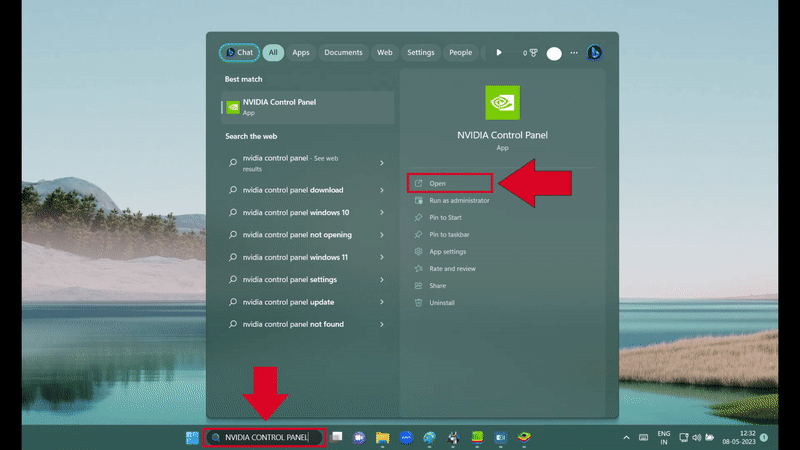800x450 pixels.
Task: Expand 'nvidia control panel settings' chevron
Action: coord(382,280)
